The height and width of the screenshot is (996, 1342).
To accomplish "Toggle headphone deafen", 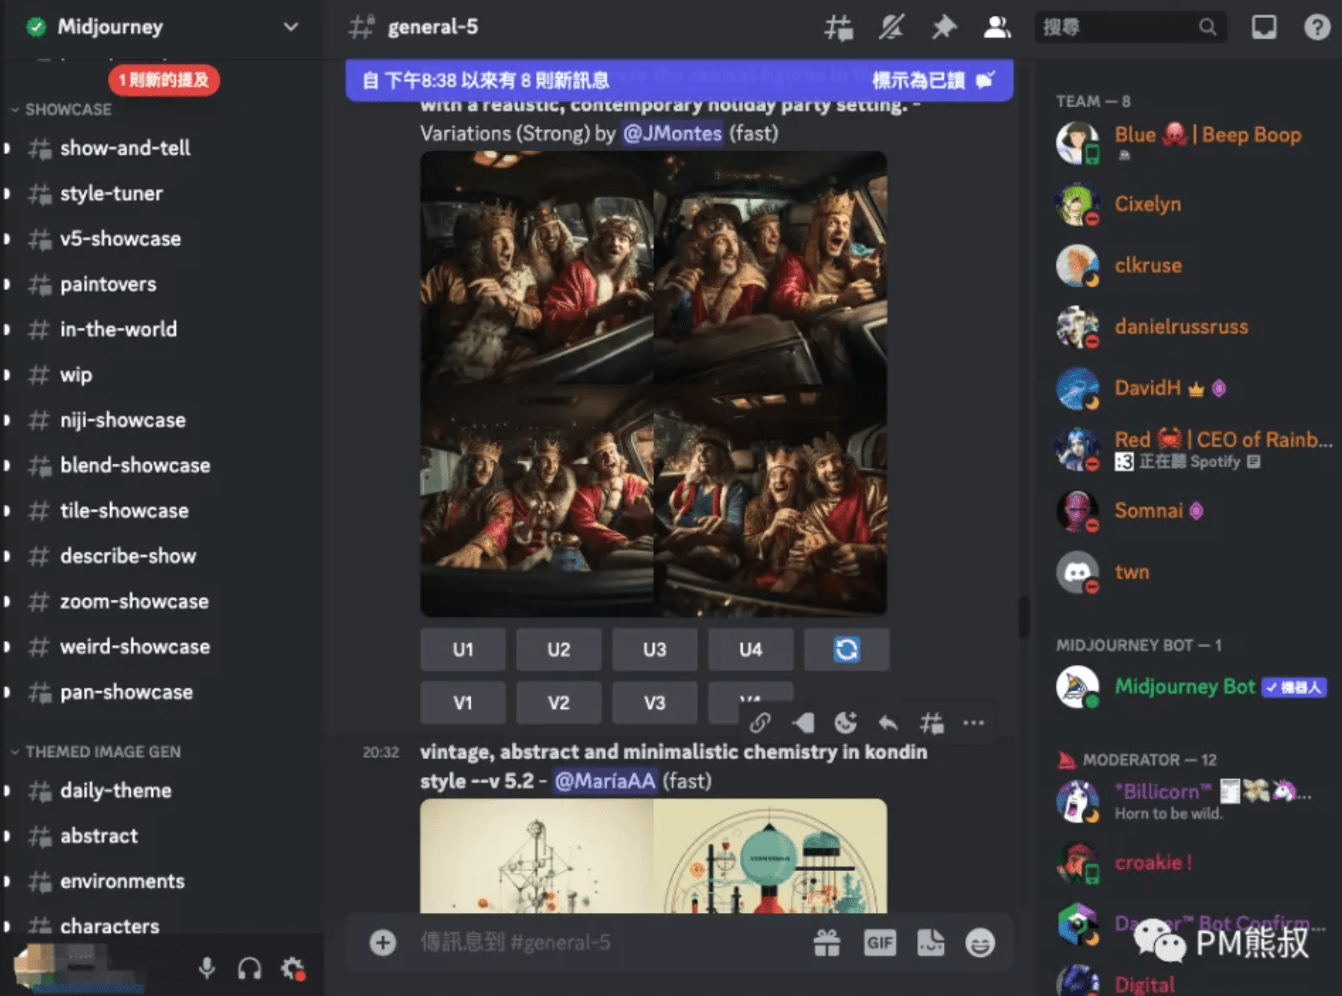I will tap(249, 968).
